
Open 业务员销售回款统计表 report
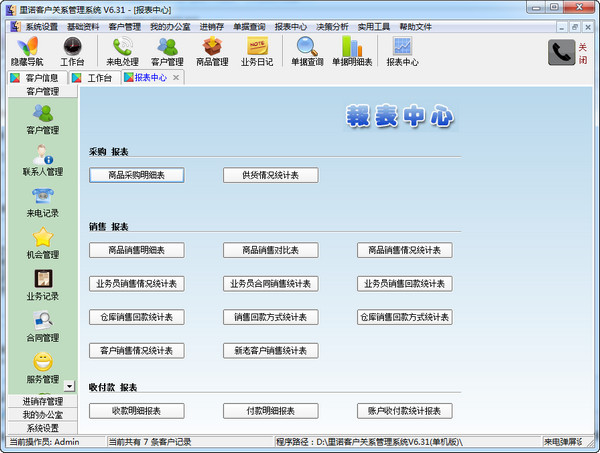[x=404, y=284]
